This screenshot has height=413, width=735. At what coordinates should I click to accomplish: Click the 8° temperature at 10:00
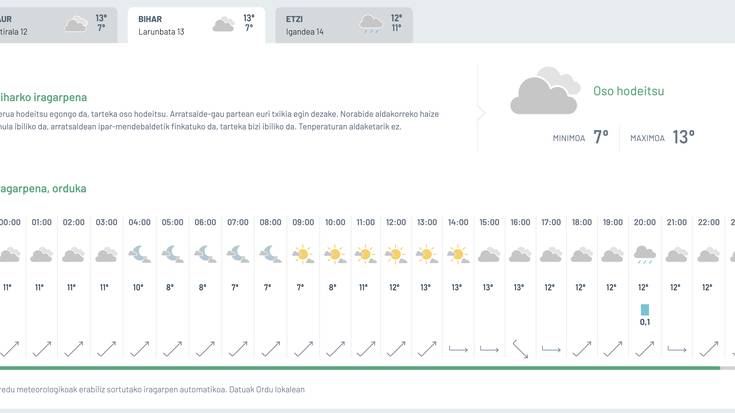click(x=332, y=287)
